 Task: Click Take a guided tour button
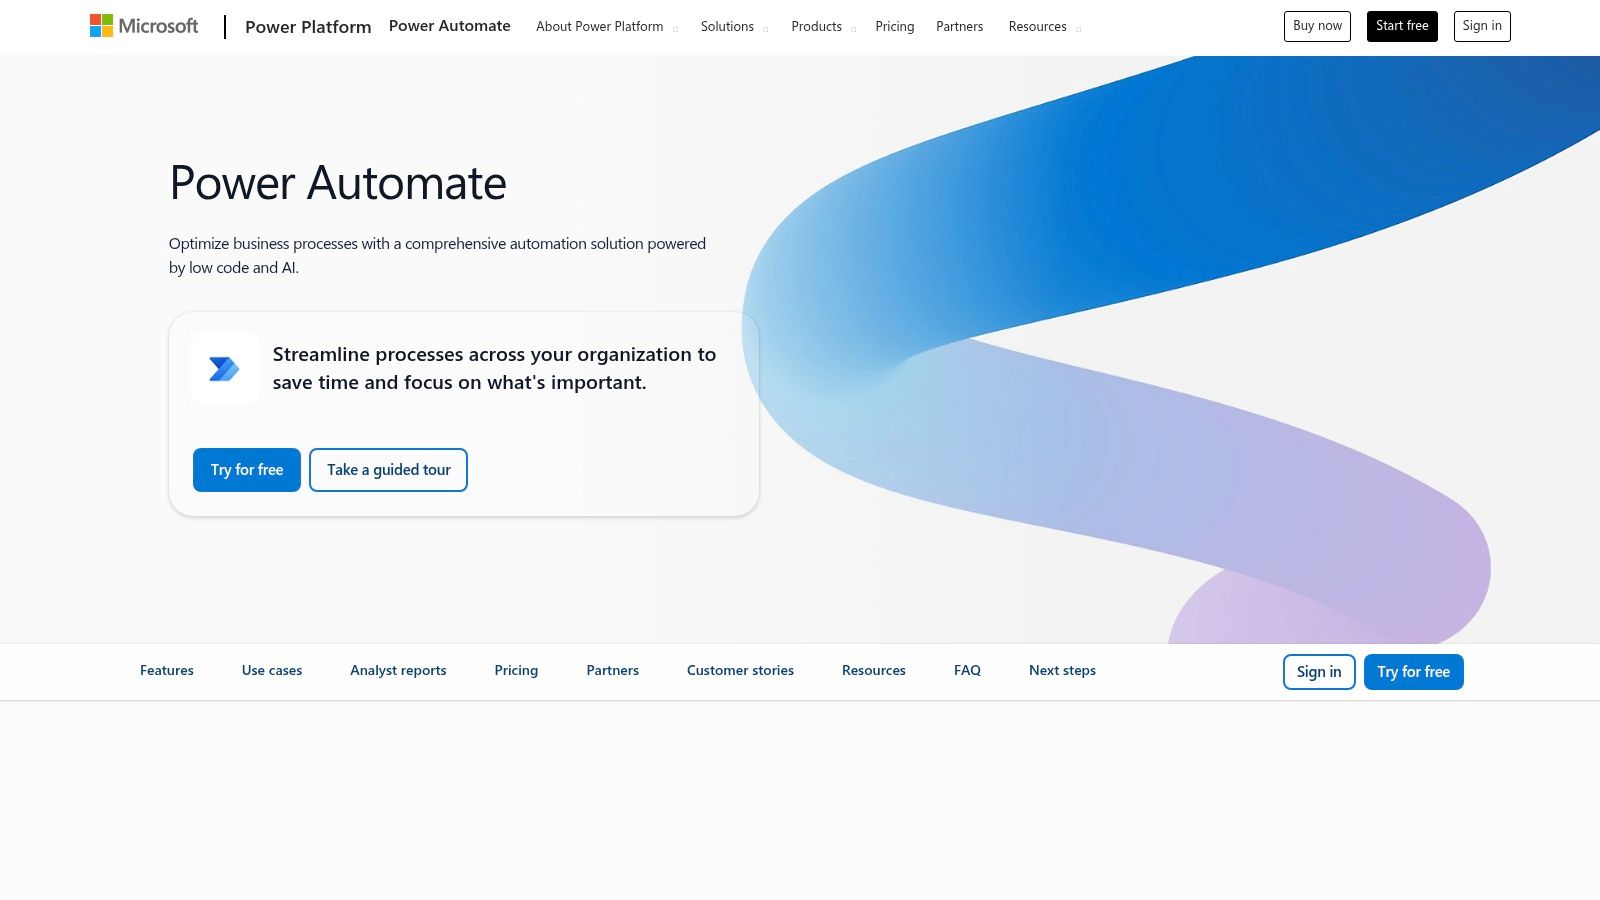(x=389, y=470)
